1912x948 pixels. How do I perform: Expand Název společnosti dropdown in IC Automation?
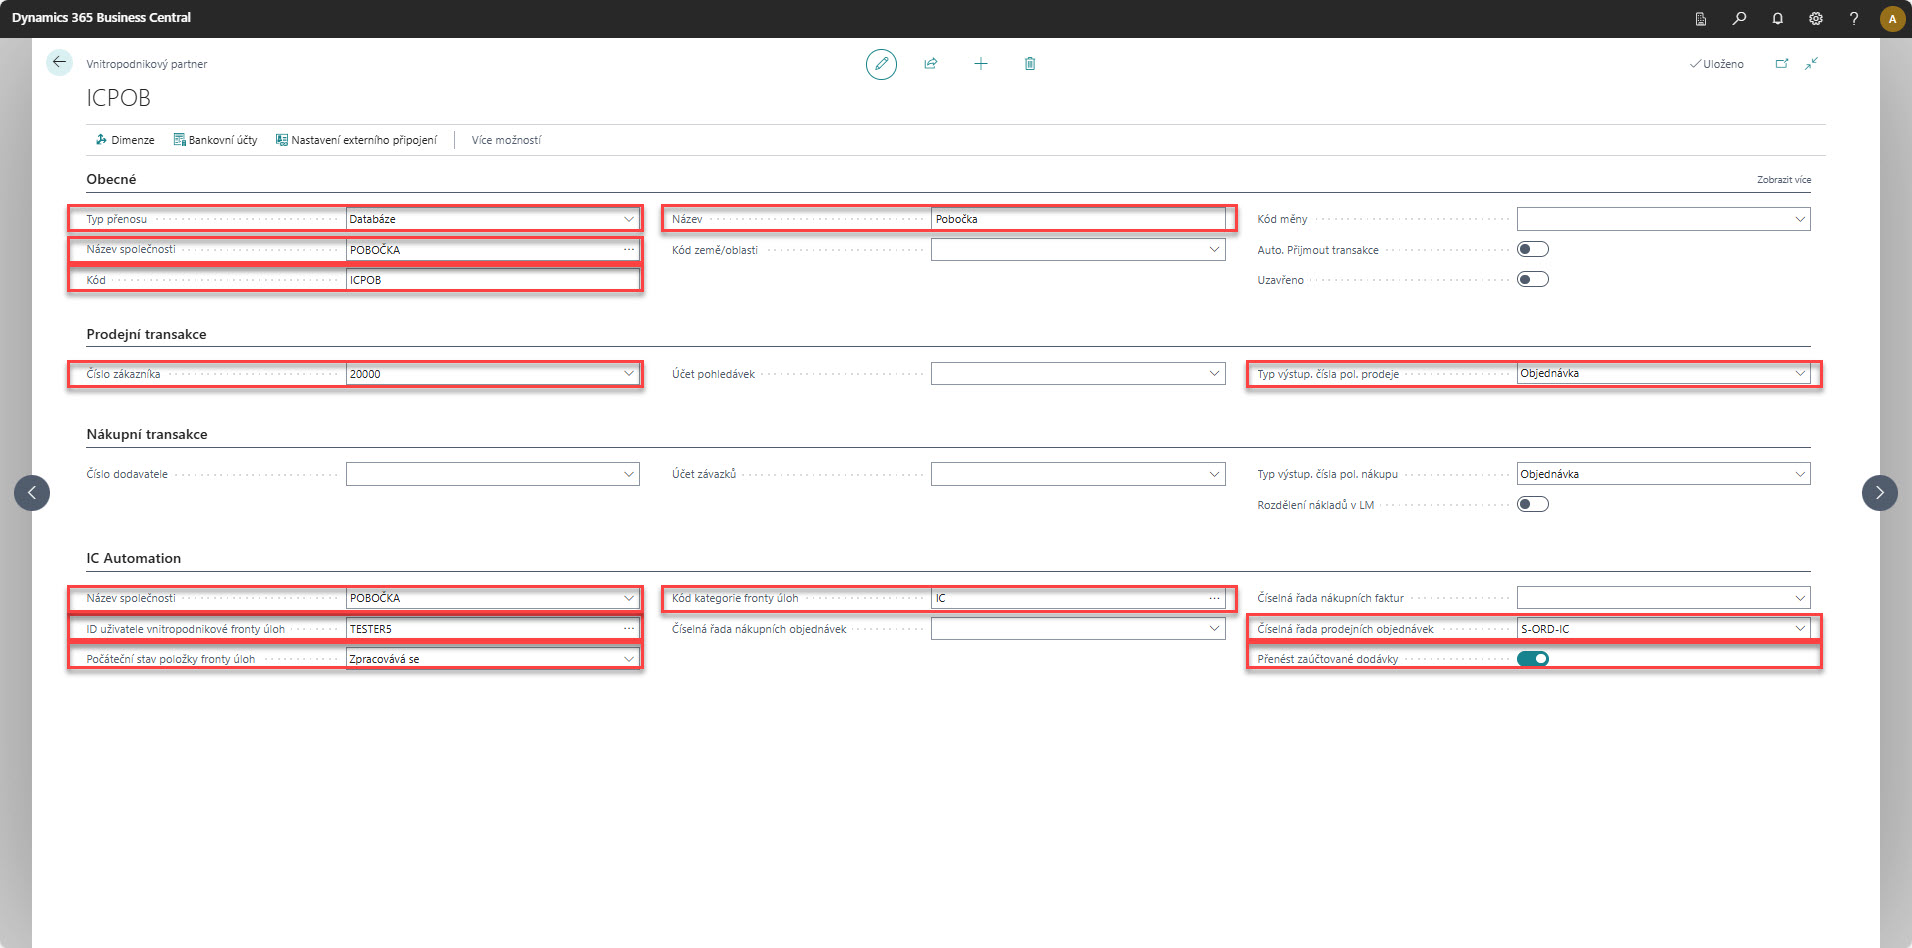coord(629,598)
